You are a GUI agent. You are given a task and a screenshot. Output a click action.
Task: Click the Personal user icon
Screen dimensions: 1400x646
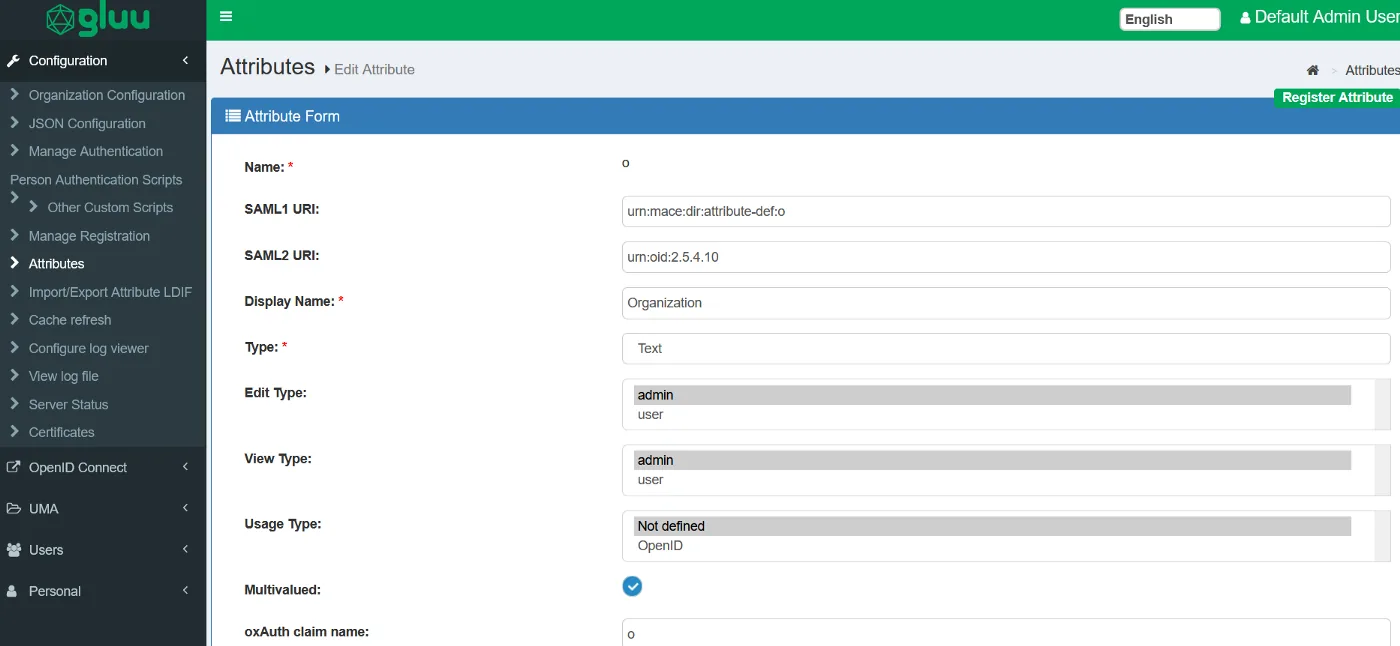point(12,591)
